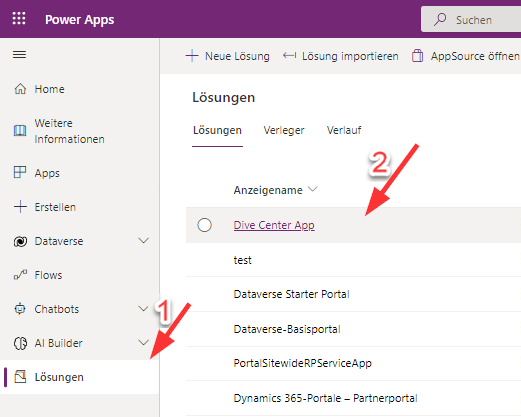Expand the Chatbots menu chevron
Screen dimensions: 521x417
(x=144, y=309)
